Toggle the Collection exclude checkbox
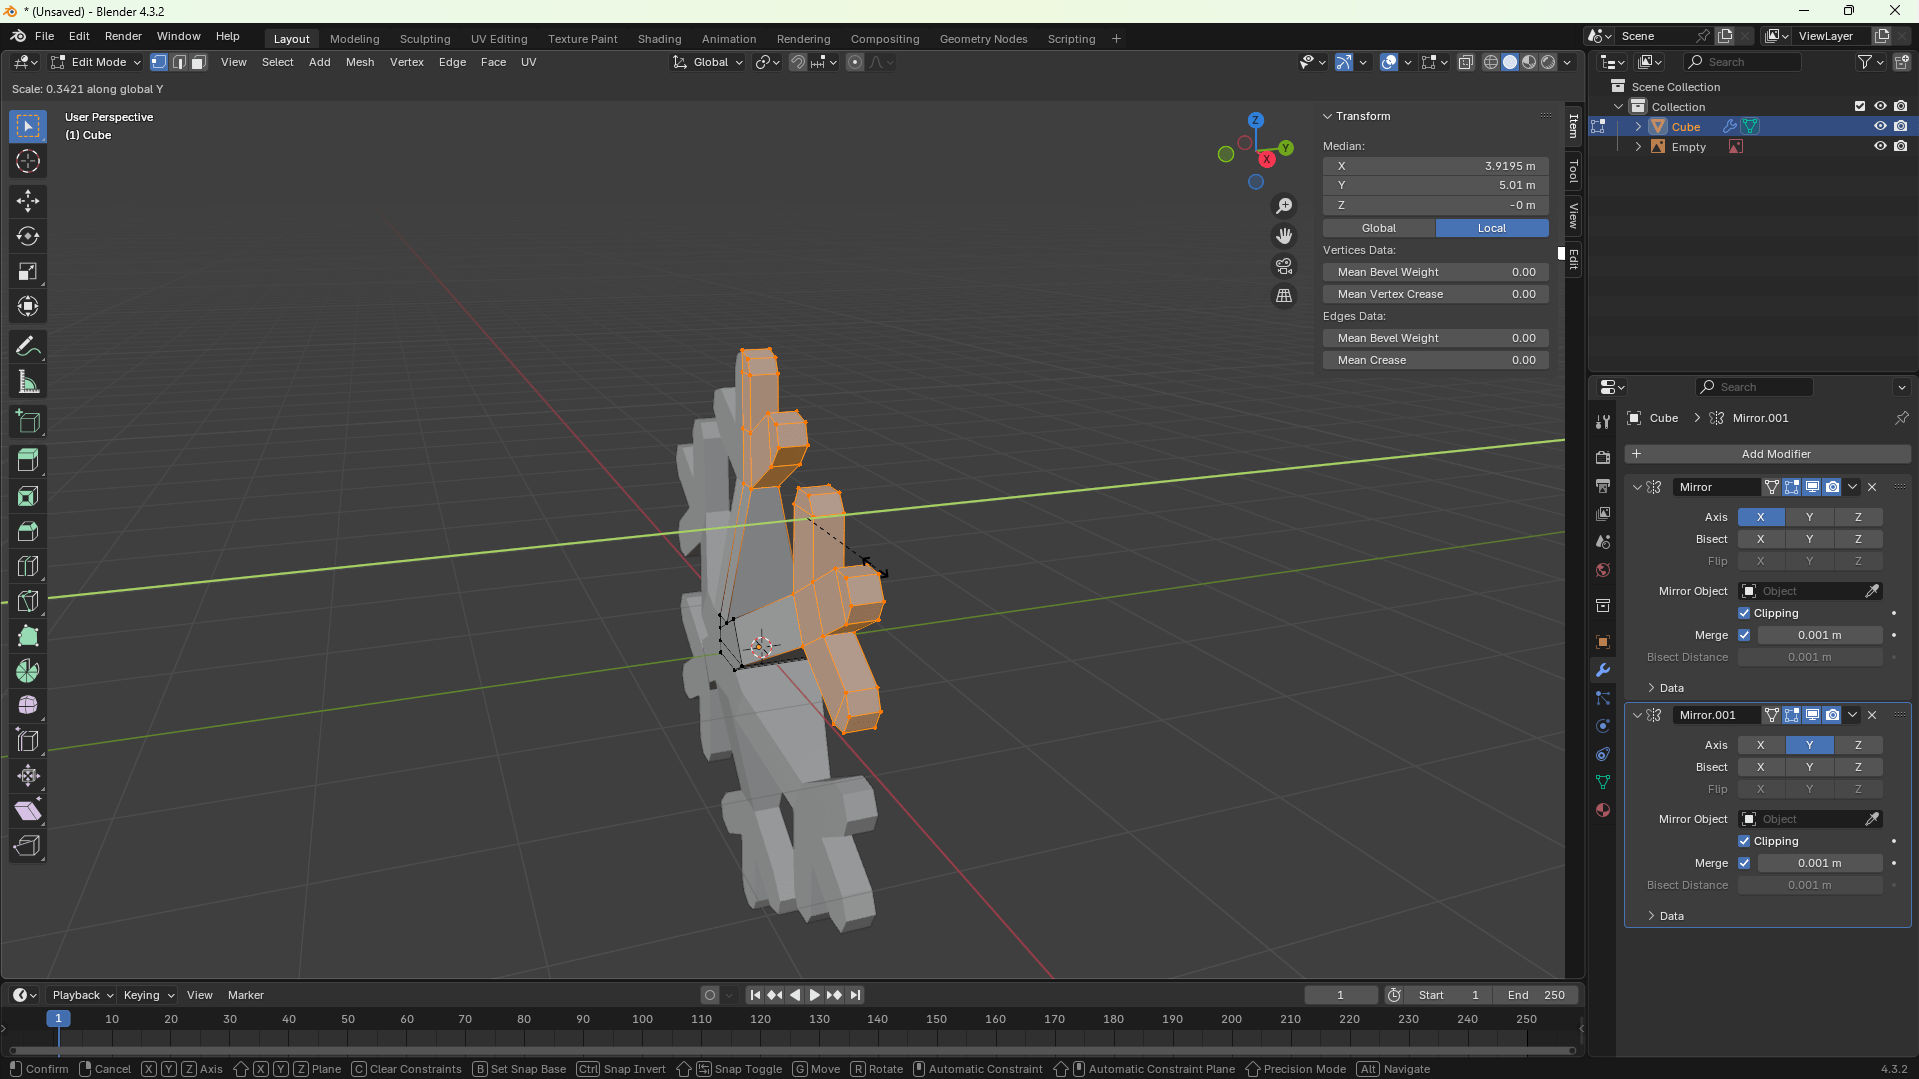The width and height of the screenshot is (1919, 1079). pyautogui.click(x=1860, y=106)
